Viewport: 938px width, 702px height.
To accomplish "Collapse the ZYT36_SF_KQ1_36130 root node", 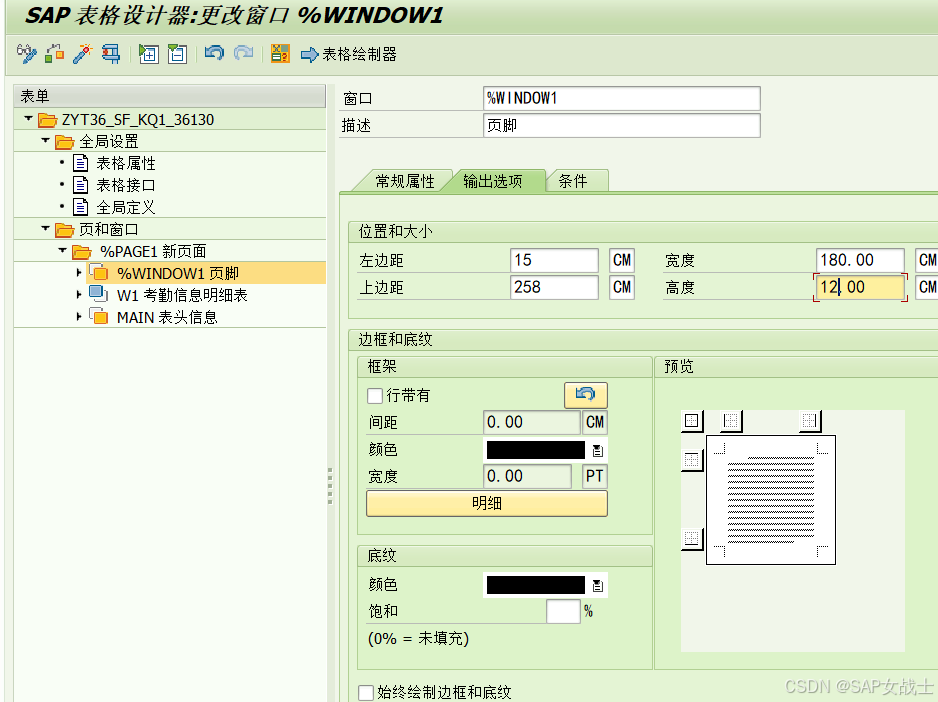I will (29, 118).
